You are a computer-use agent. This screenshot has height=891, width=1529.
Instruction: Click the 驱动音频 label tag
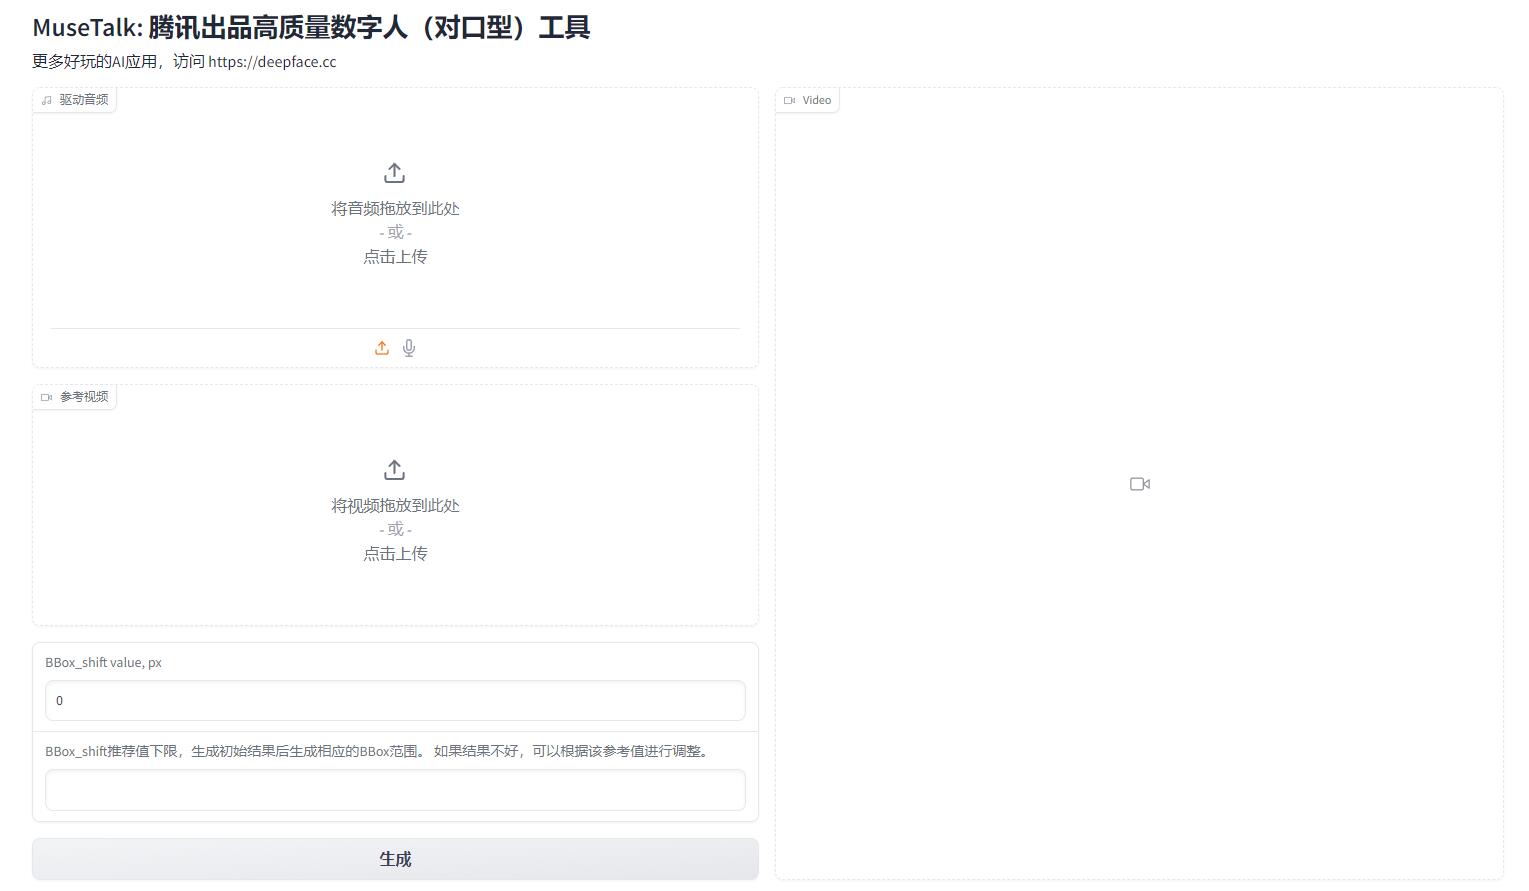[75, 100]
